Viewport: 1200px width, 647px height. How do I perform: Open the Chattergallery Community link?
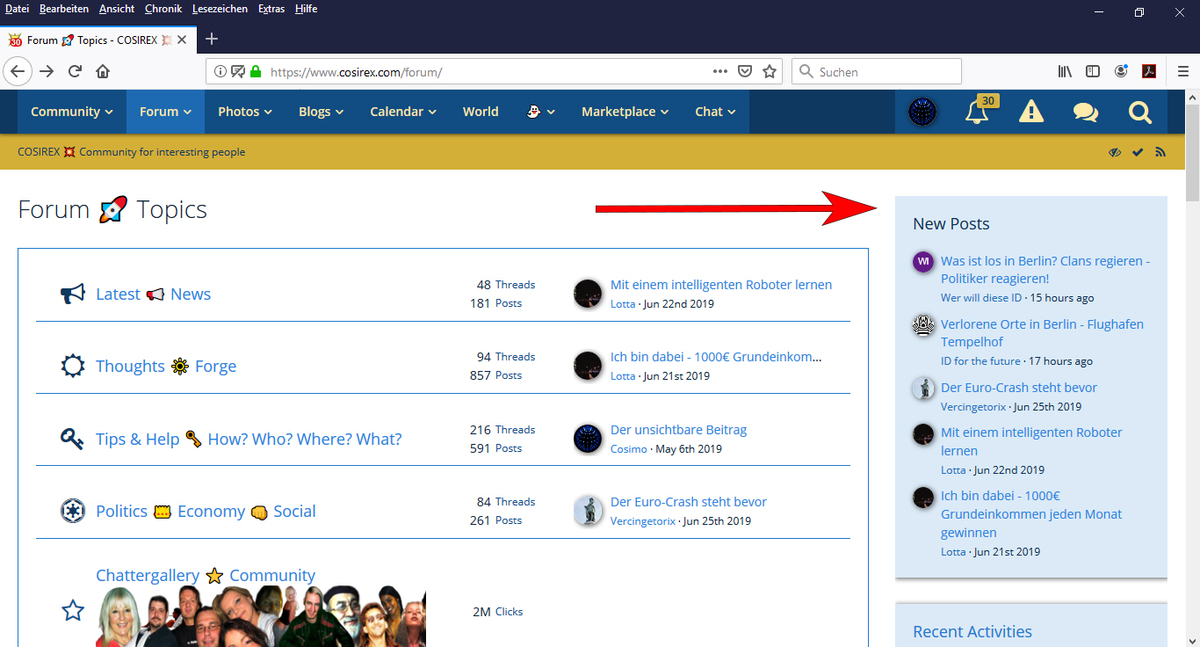[205, 575]
